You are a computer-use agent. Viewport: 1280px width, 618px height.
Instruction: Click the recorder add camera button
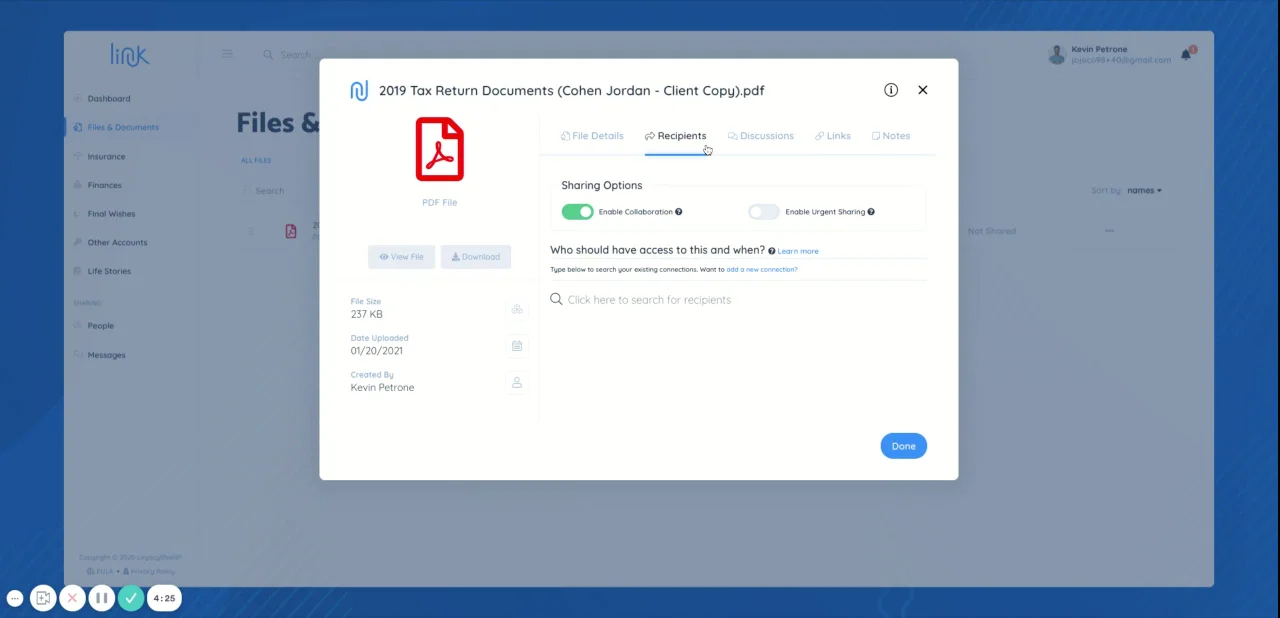pos(43,598)
